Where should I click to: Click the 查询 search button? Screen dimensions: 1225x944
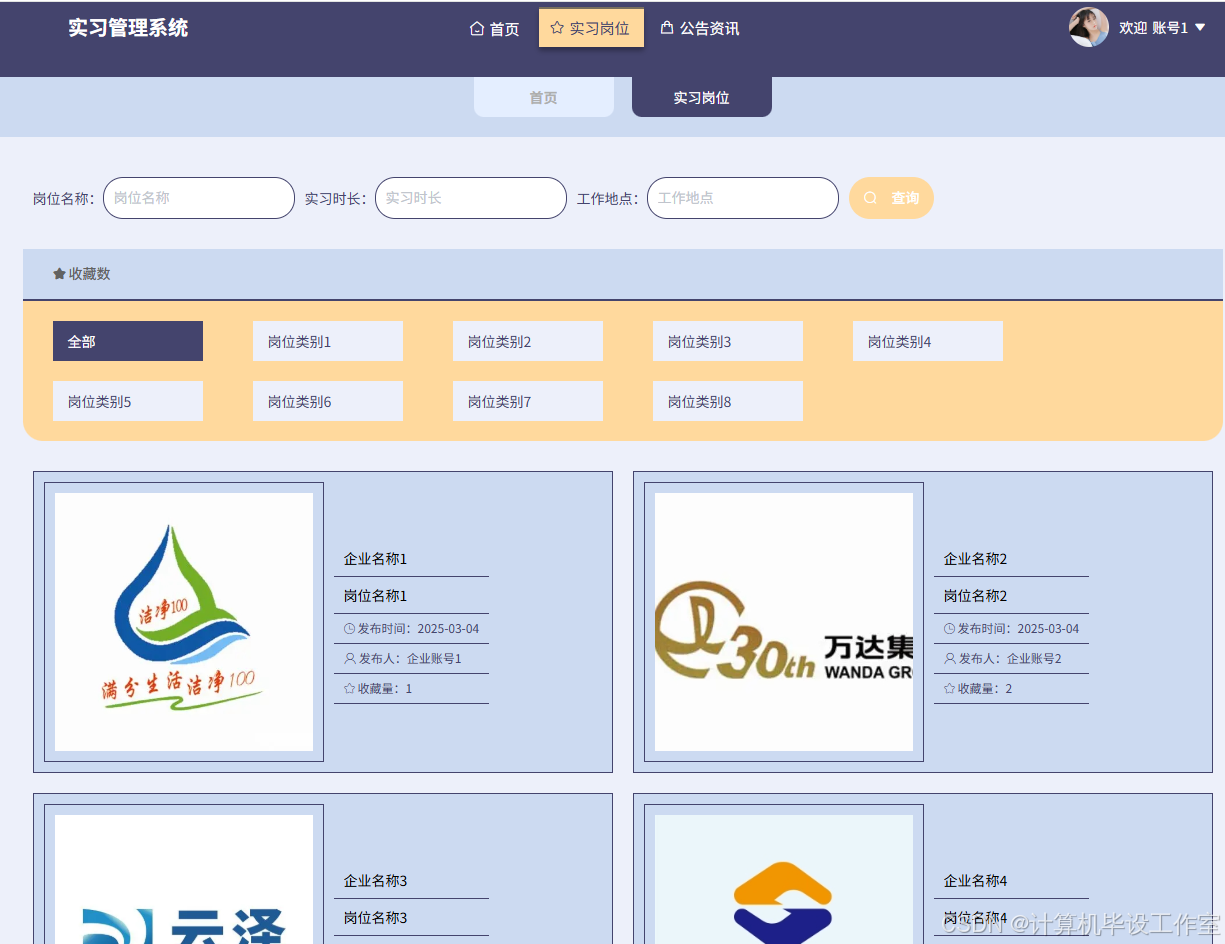(891, 198)
